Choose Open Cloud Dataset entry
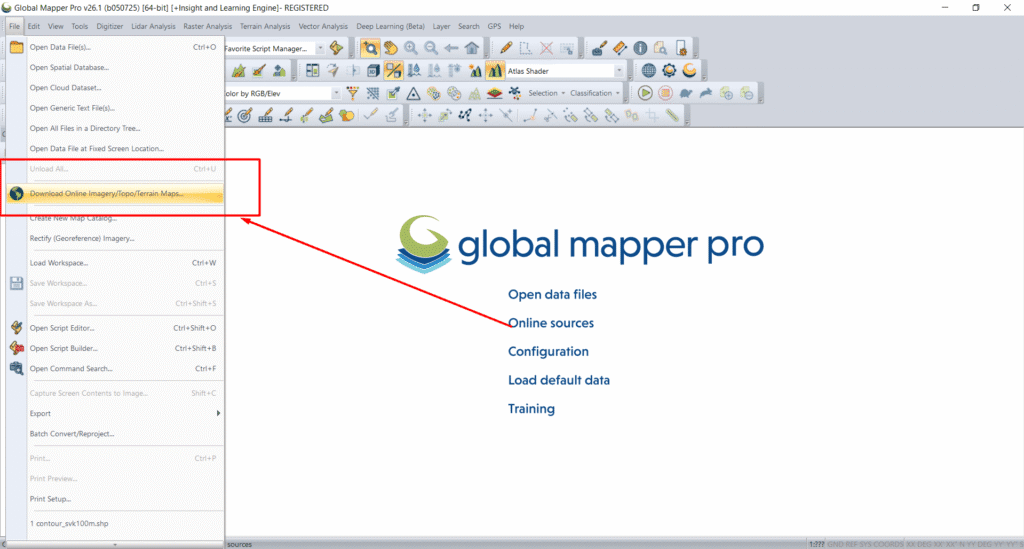The height and width of the screenshot is (549, 1024). tap(115, 87)
